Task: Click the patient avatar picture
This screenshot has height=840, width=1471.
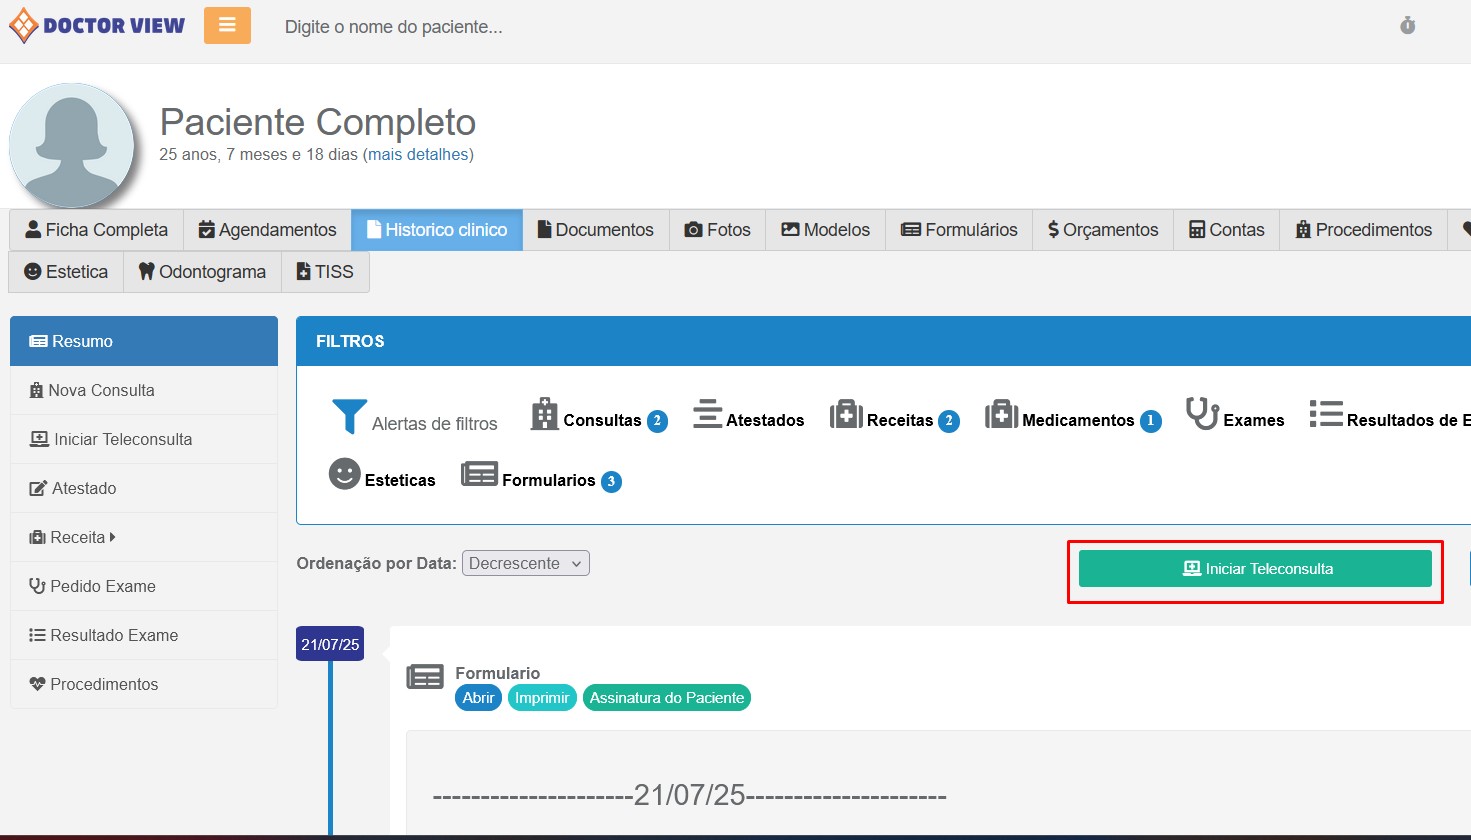Action: tap(72, 146)
